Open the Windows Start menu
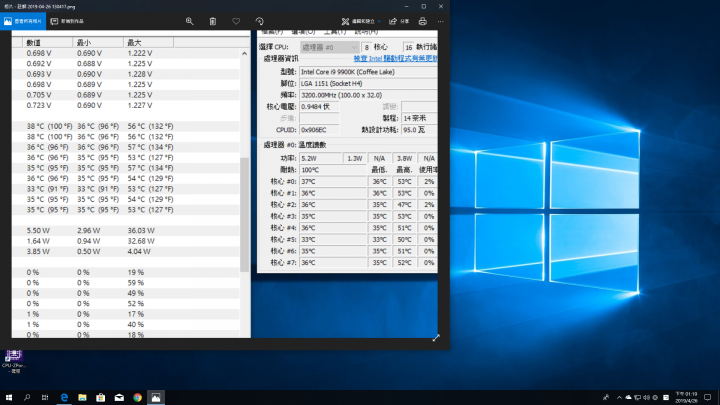Viewport: 720px width, 405px height. [9, 398]
